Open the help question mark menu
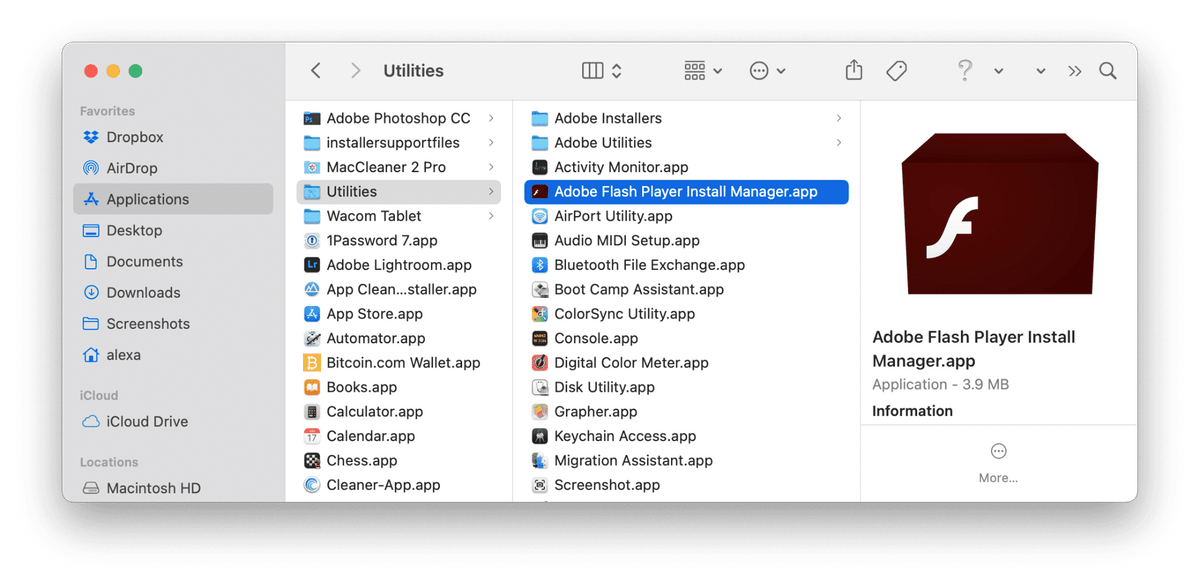This screenshot has width=1200, height=585. click(964, 70)
